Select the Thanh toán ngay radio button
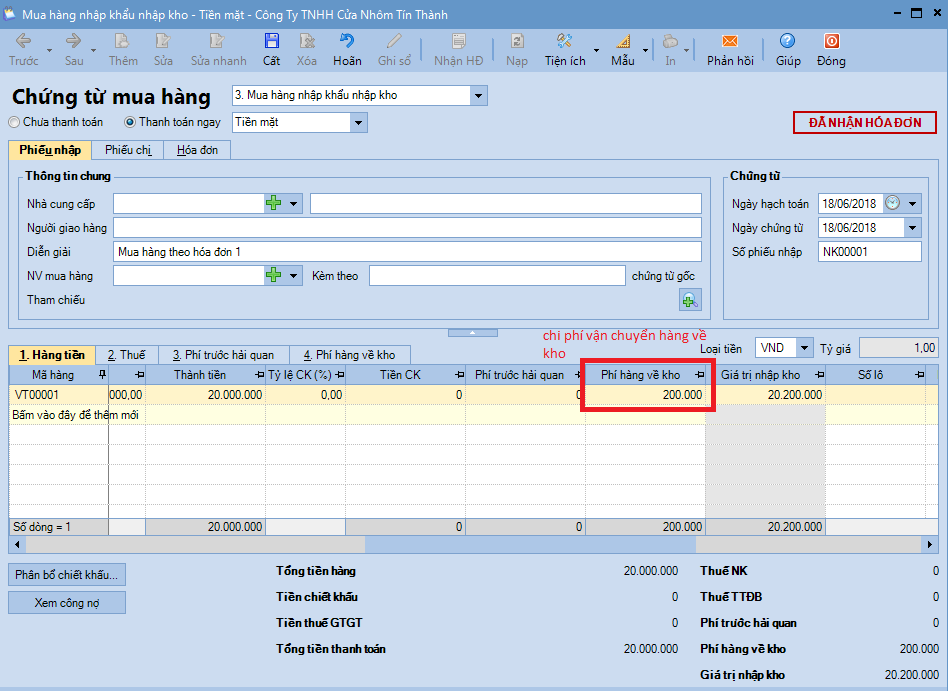The height and width of the screenshot is (691, 948). (x=129, y=122)
